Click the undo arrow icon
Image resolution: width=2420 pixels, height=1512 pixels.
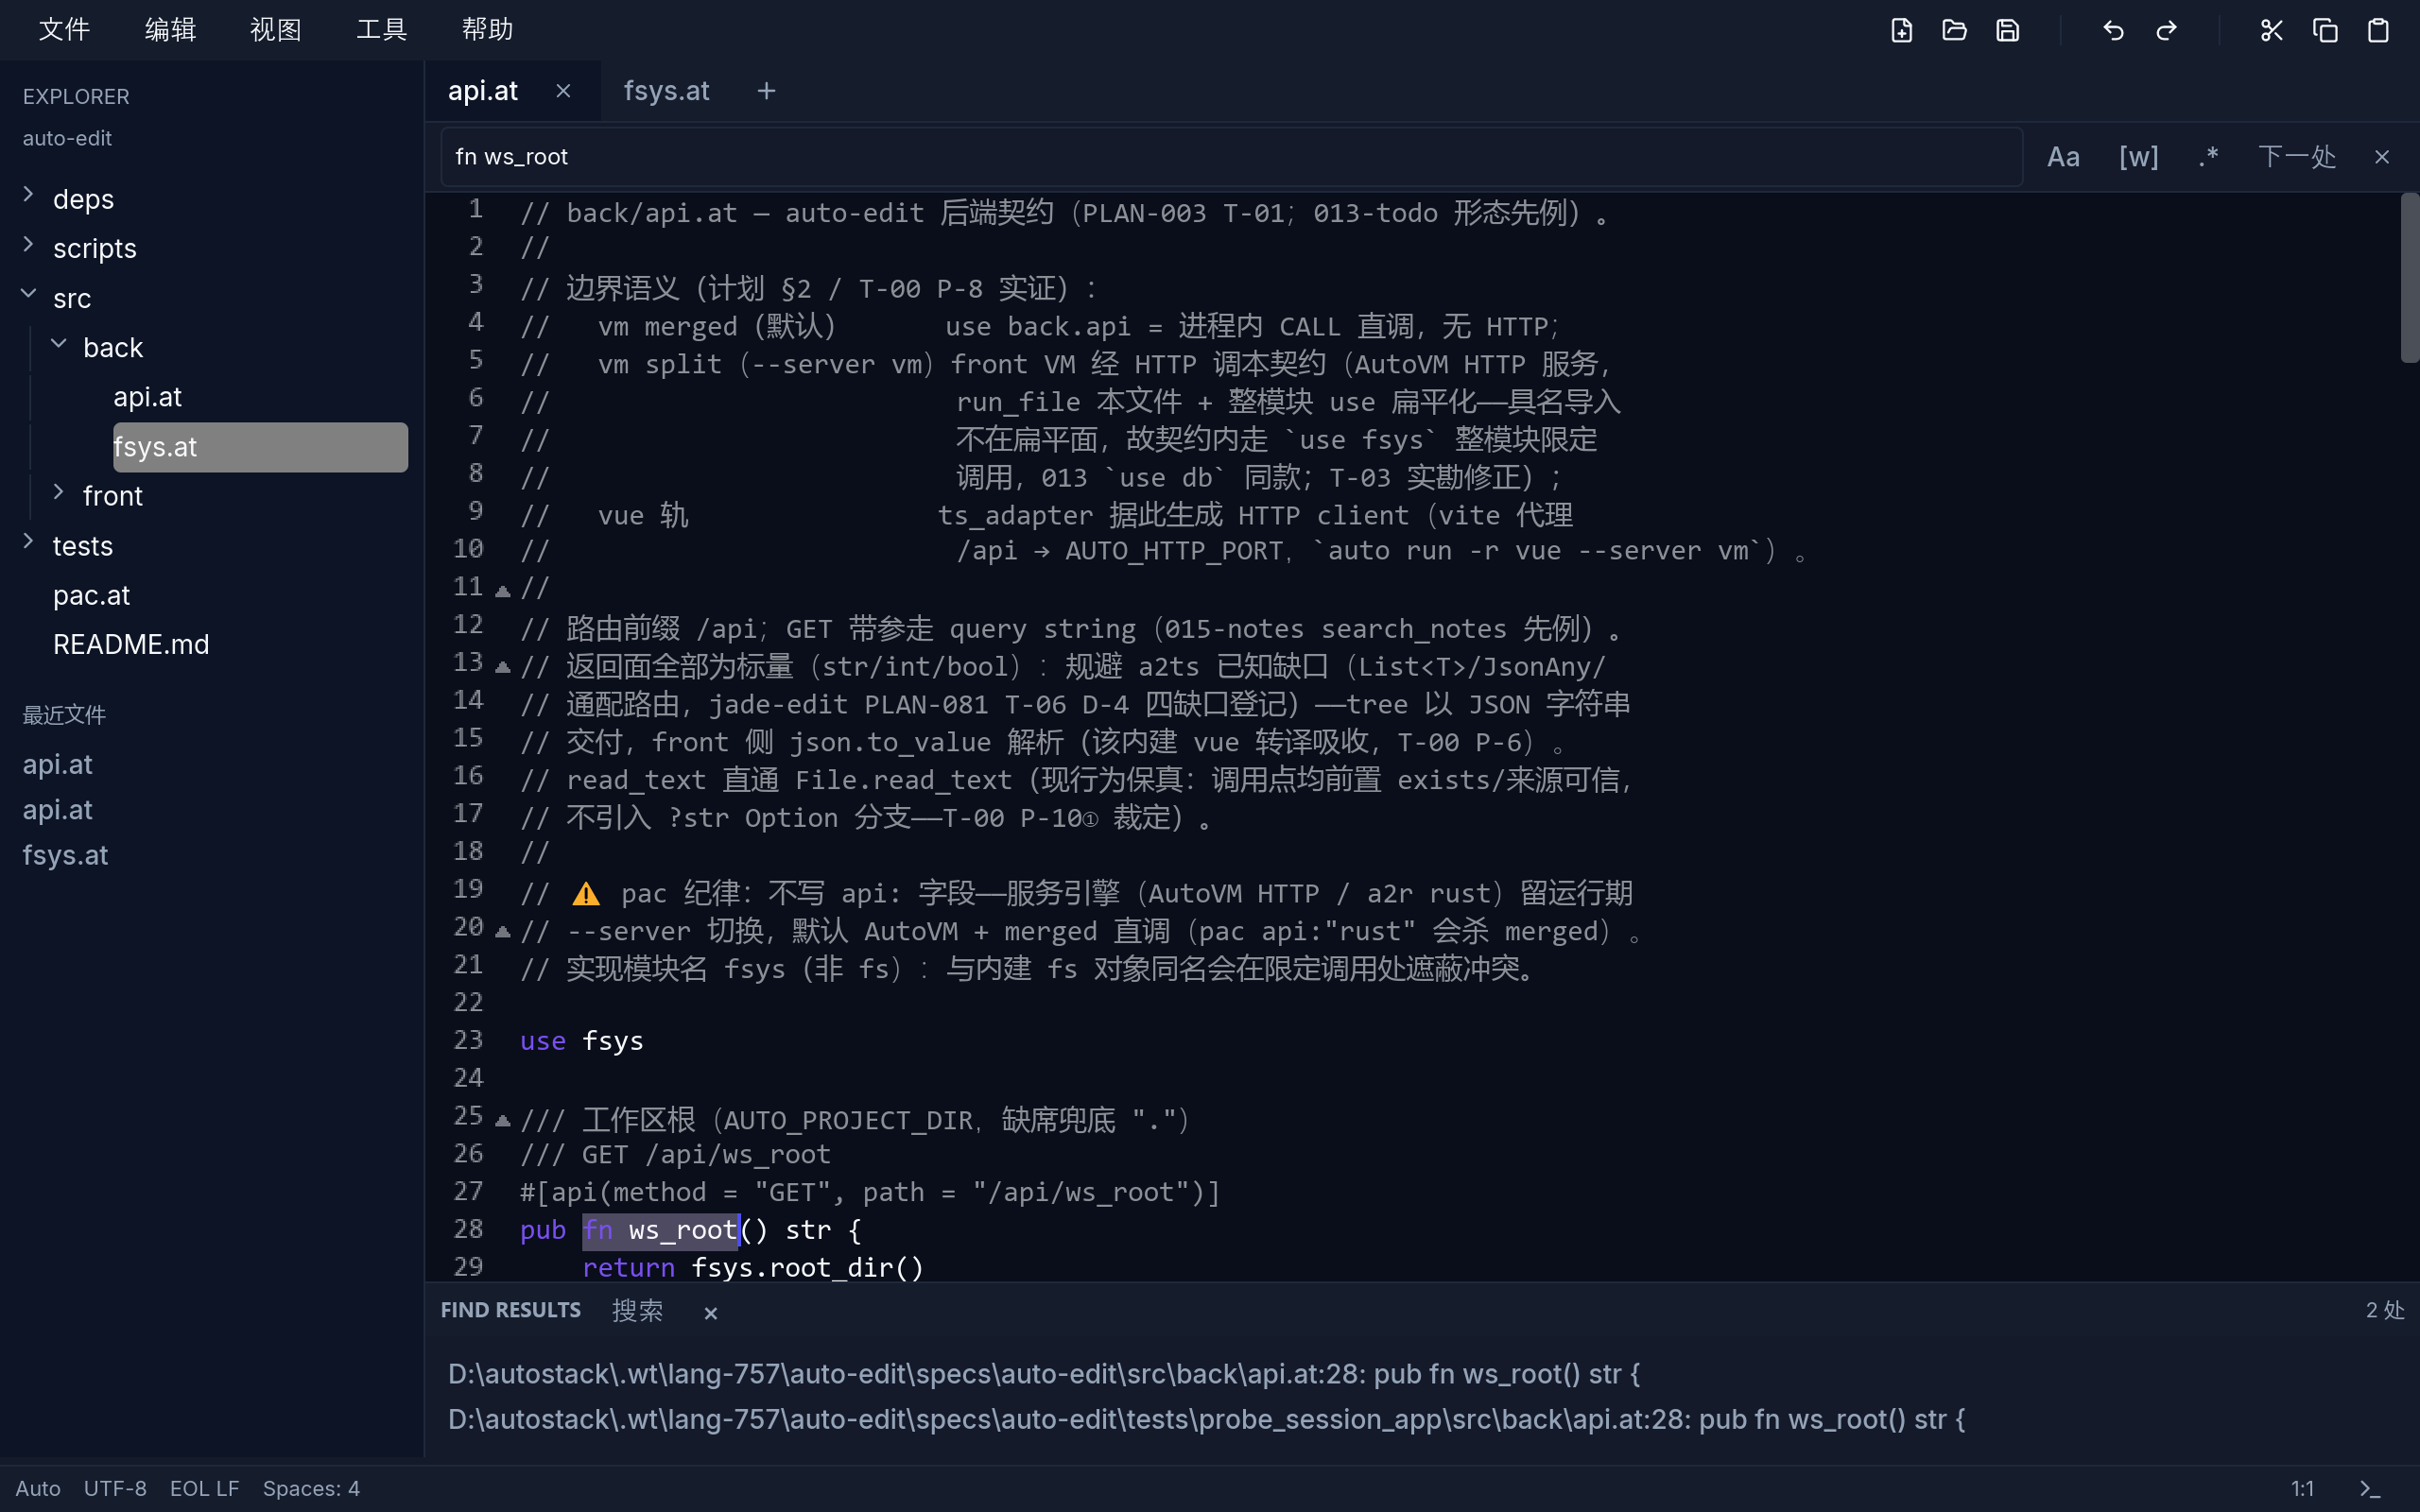2113,30
